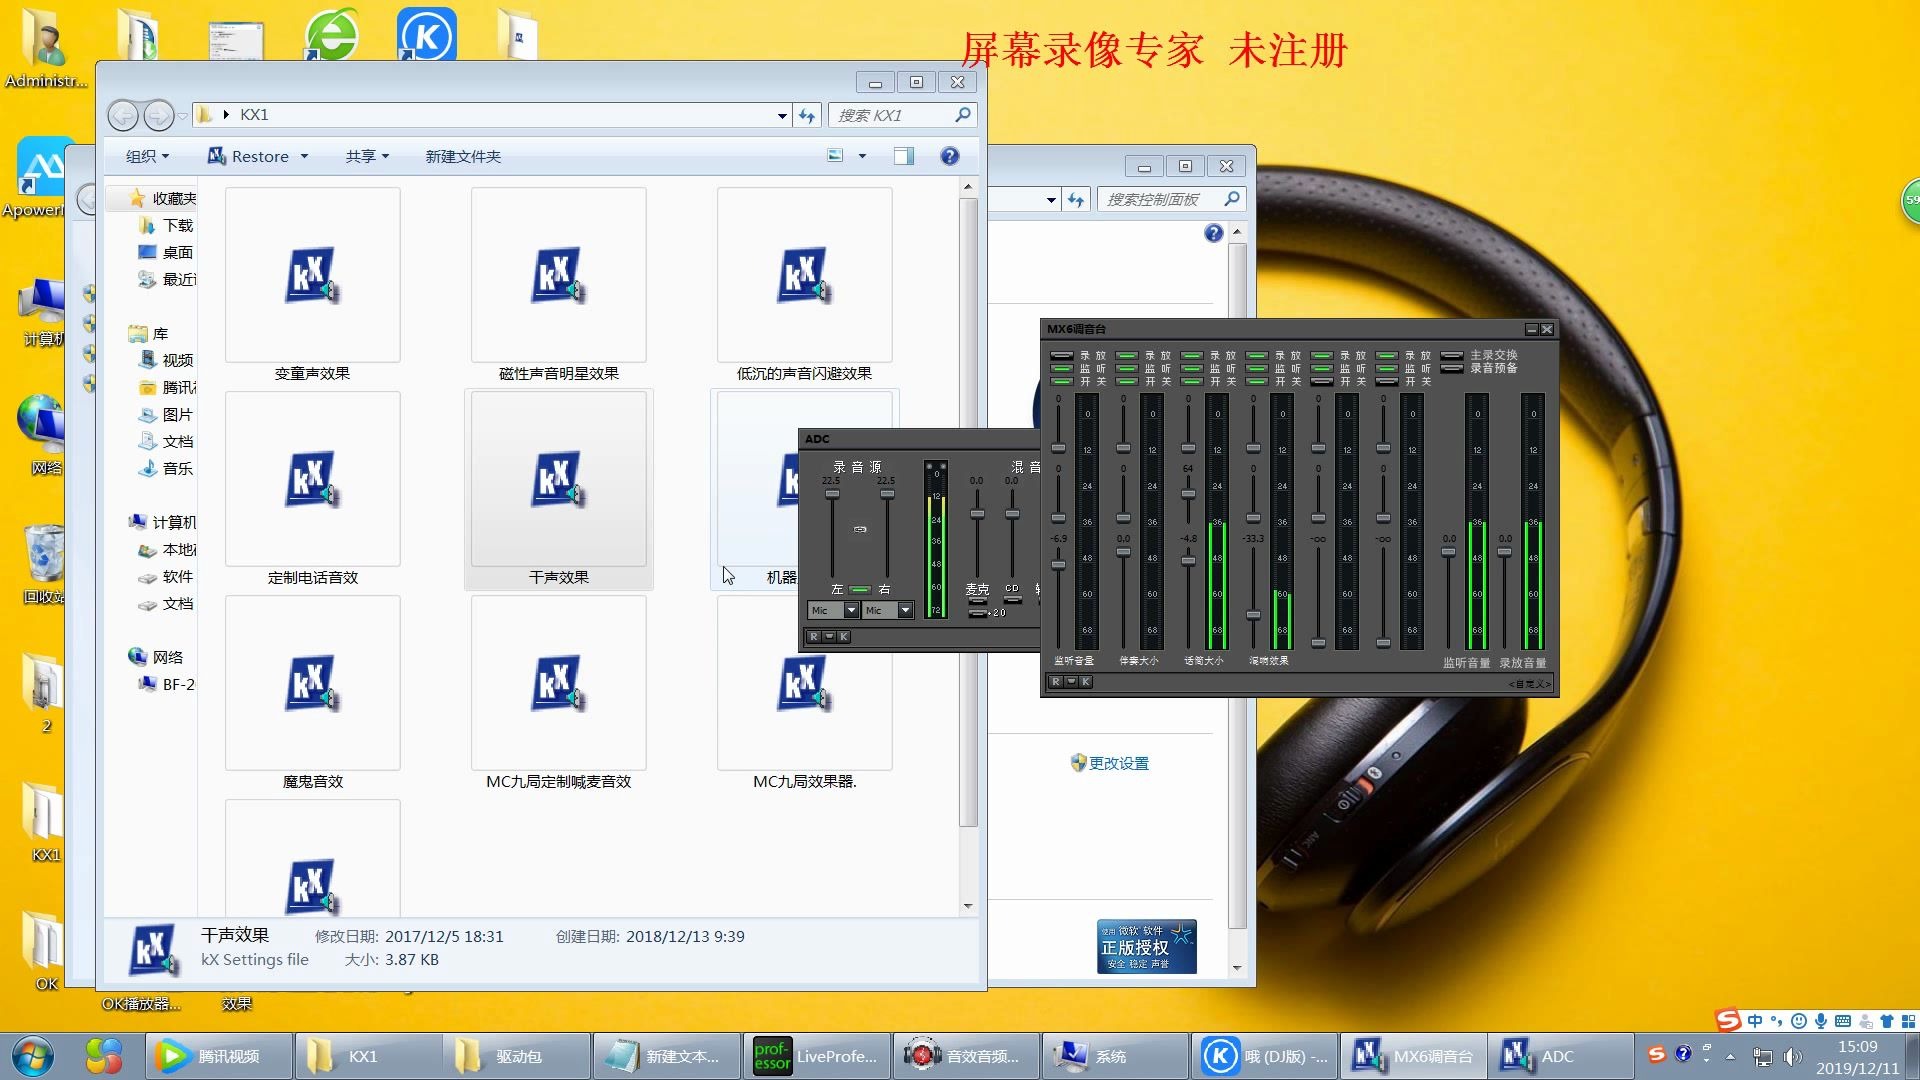Click the change-view icon in explorer toolbar
Viewport: 1920px width, 1080px height.
(x=835, y=156)
